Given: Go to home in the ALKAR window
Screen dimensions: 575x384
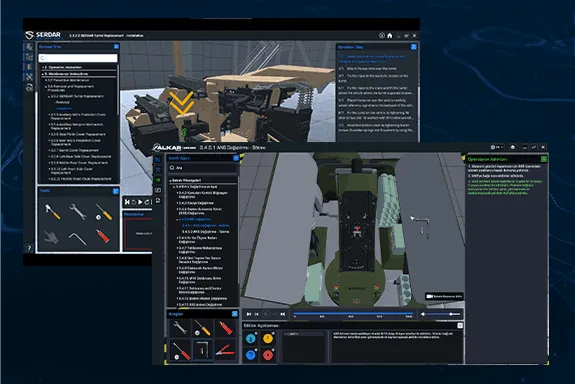Looking at the screenshot, I should point(513,147).
